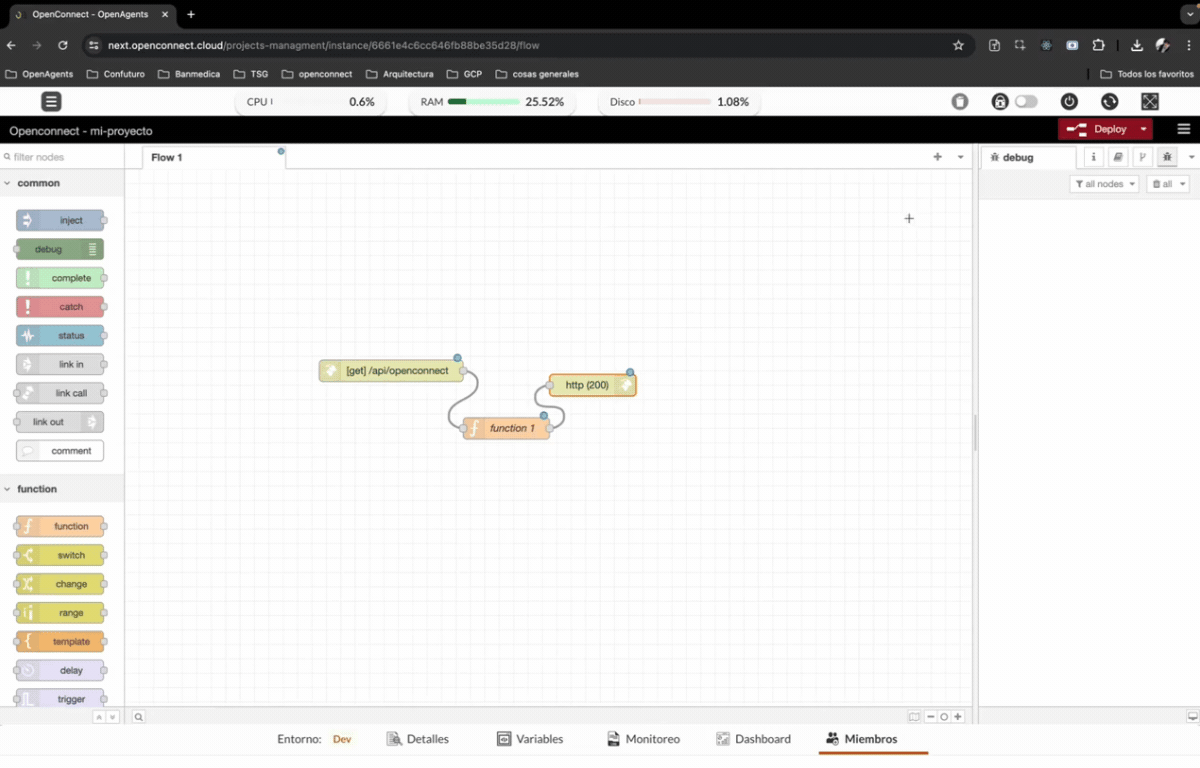Image resolution: width=1200 pixels, height=768 pixels.
Task: Select the catch node in palette
Action: 60,307
